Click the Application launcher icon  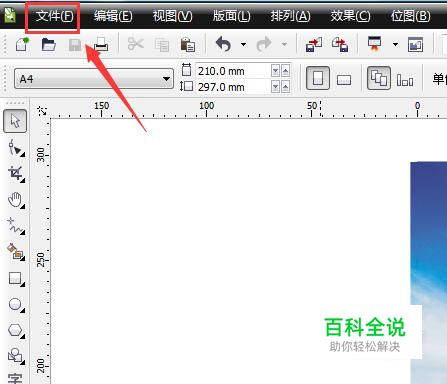point(375,44)
